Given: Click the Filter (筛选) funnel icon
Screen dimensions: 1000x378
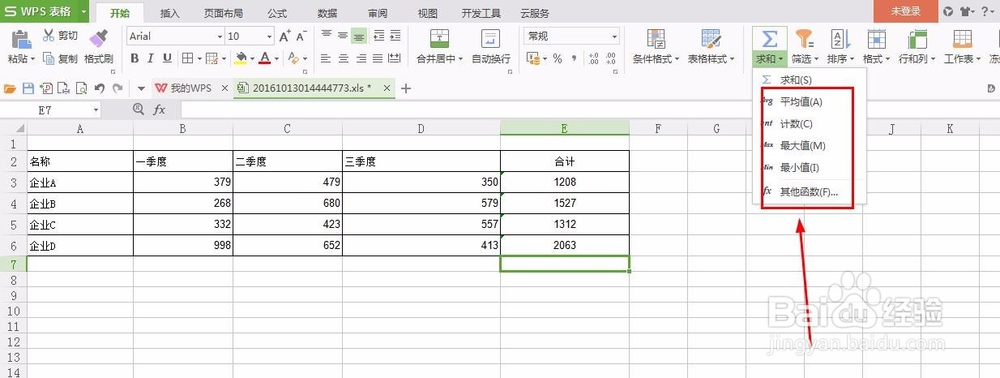Looking at the screenshot, I should [x=805, y=38].
